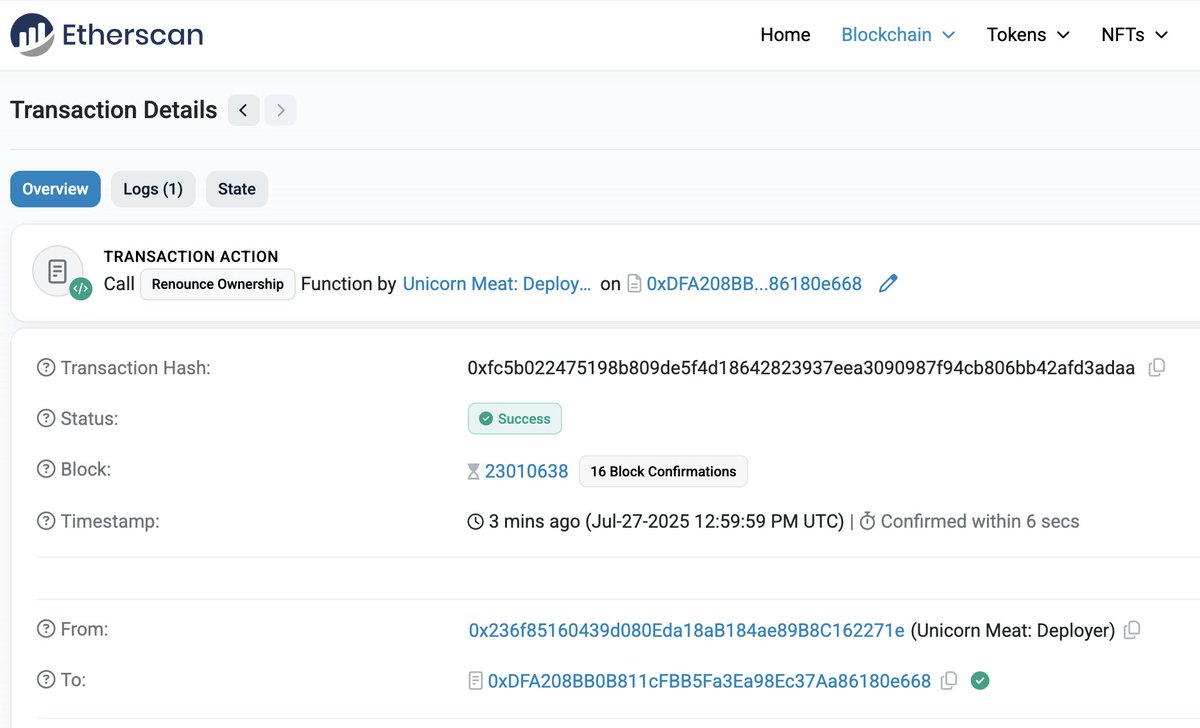Open the From address 0x236f85160439d080...

tap(687, 630)
